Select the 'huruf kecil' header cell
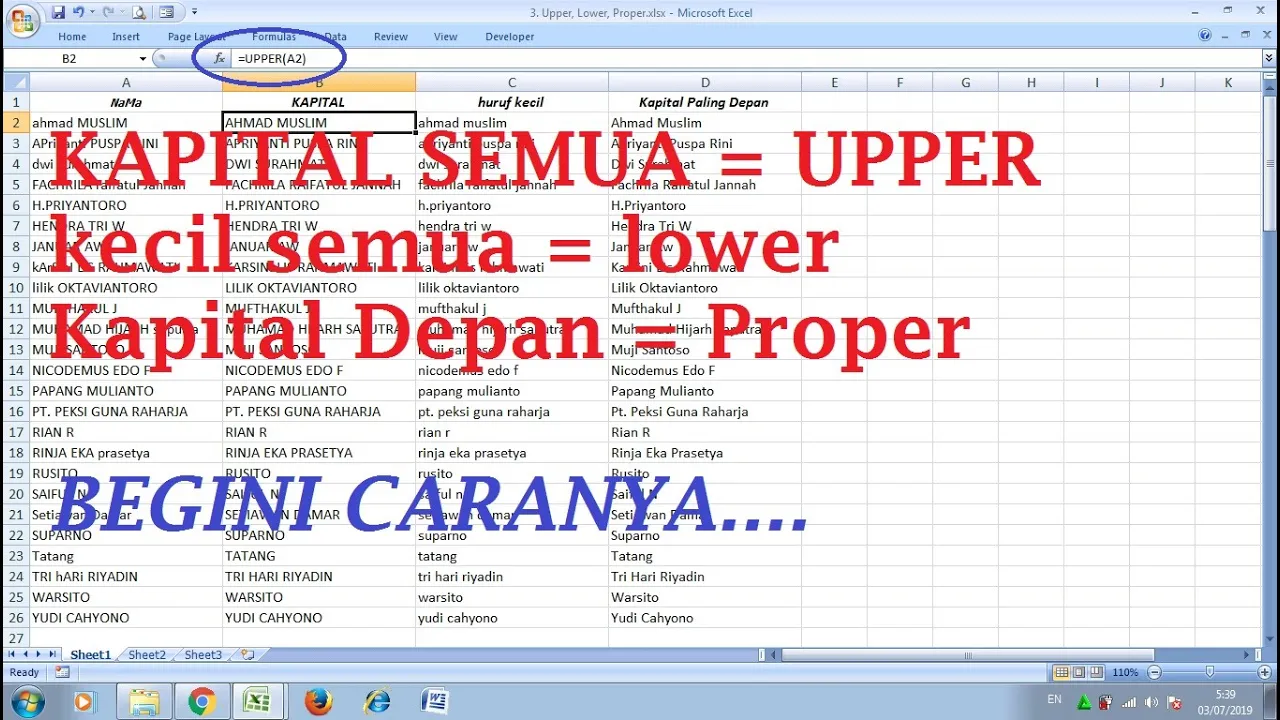The image size is (1280, 720). 512,102
